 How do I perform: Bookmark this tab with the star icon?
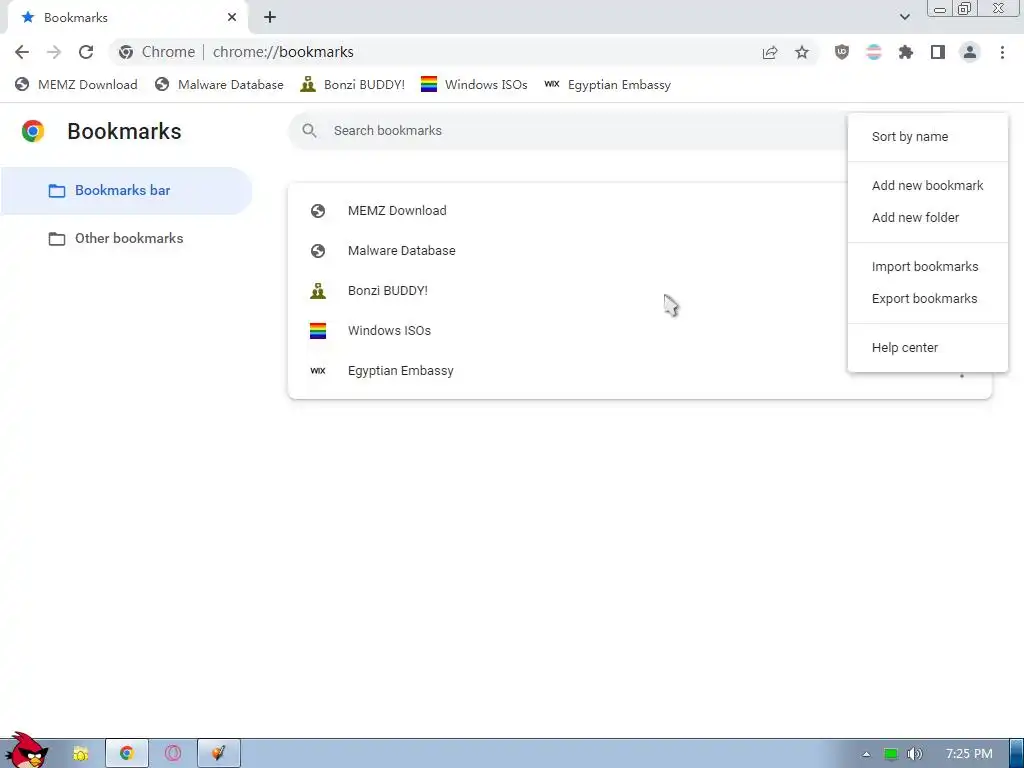pyautogui.click(x=802, y=52)
